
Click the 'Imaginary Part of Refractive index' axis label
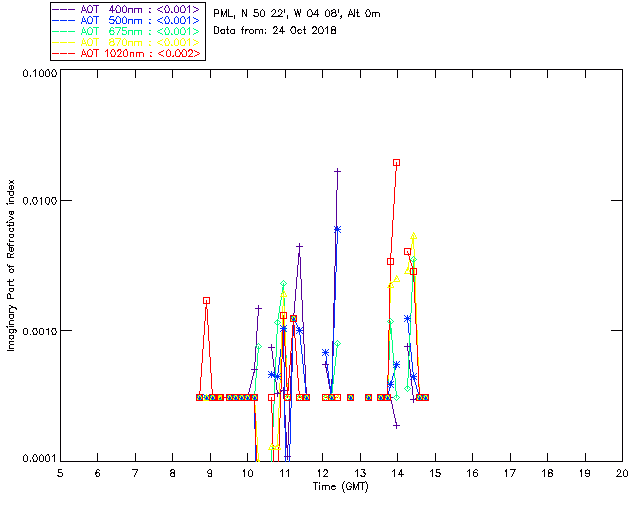[x=11, y=265]
